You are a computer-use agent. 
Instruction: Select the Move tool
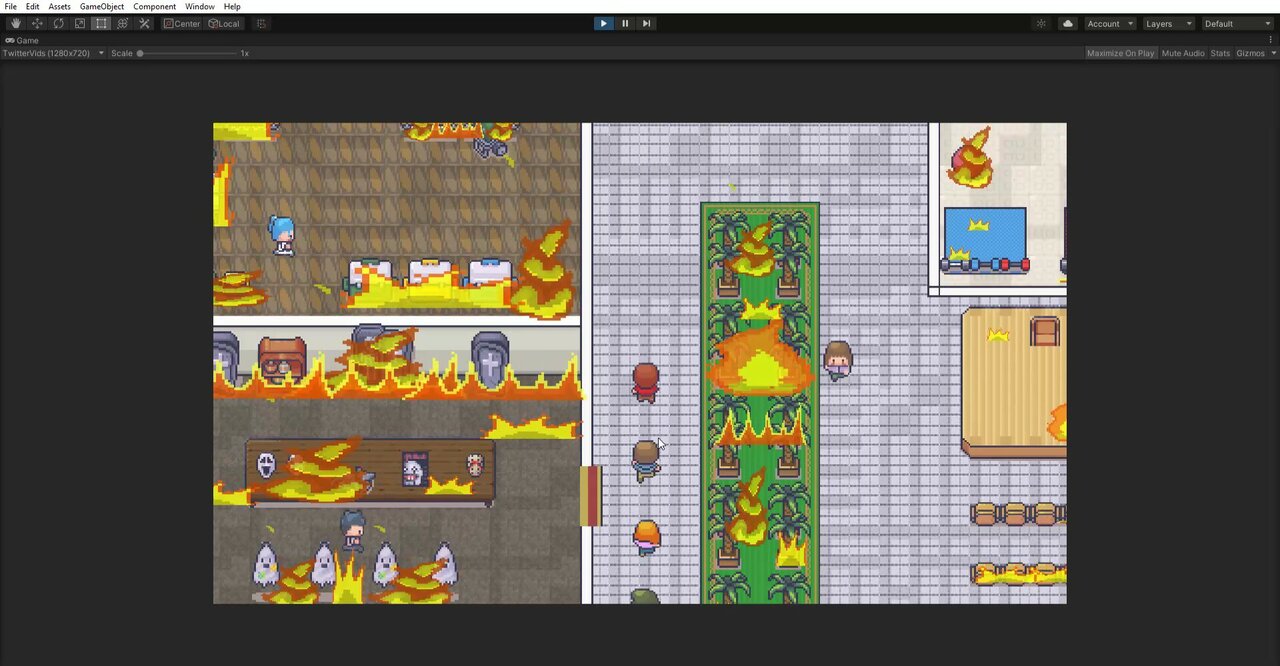pos(37,23)
